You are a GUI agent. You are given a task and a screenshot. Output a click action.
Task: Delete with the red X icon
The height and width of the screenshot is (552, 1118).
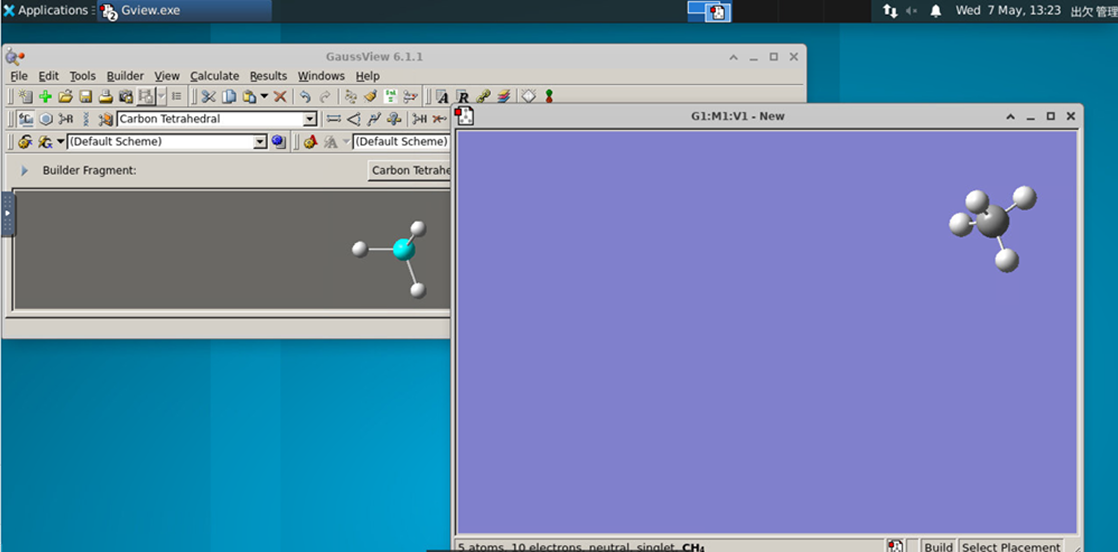pos(280,96)
